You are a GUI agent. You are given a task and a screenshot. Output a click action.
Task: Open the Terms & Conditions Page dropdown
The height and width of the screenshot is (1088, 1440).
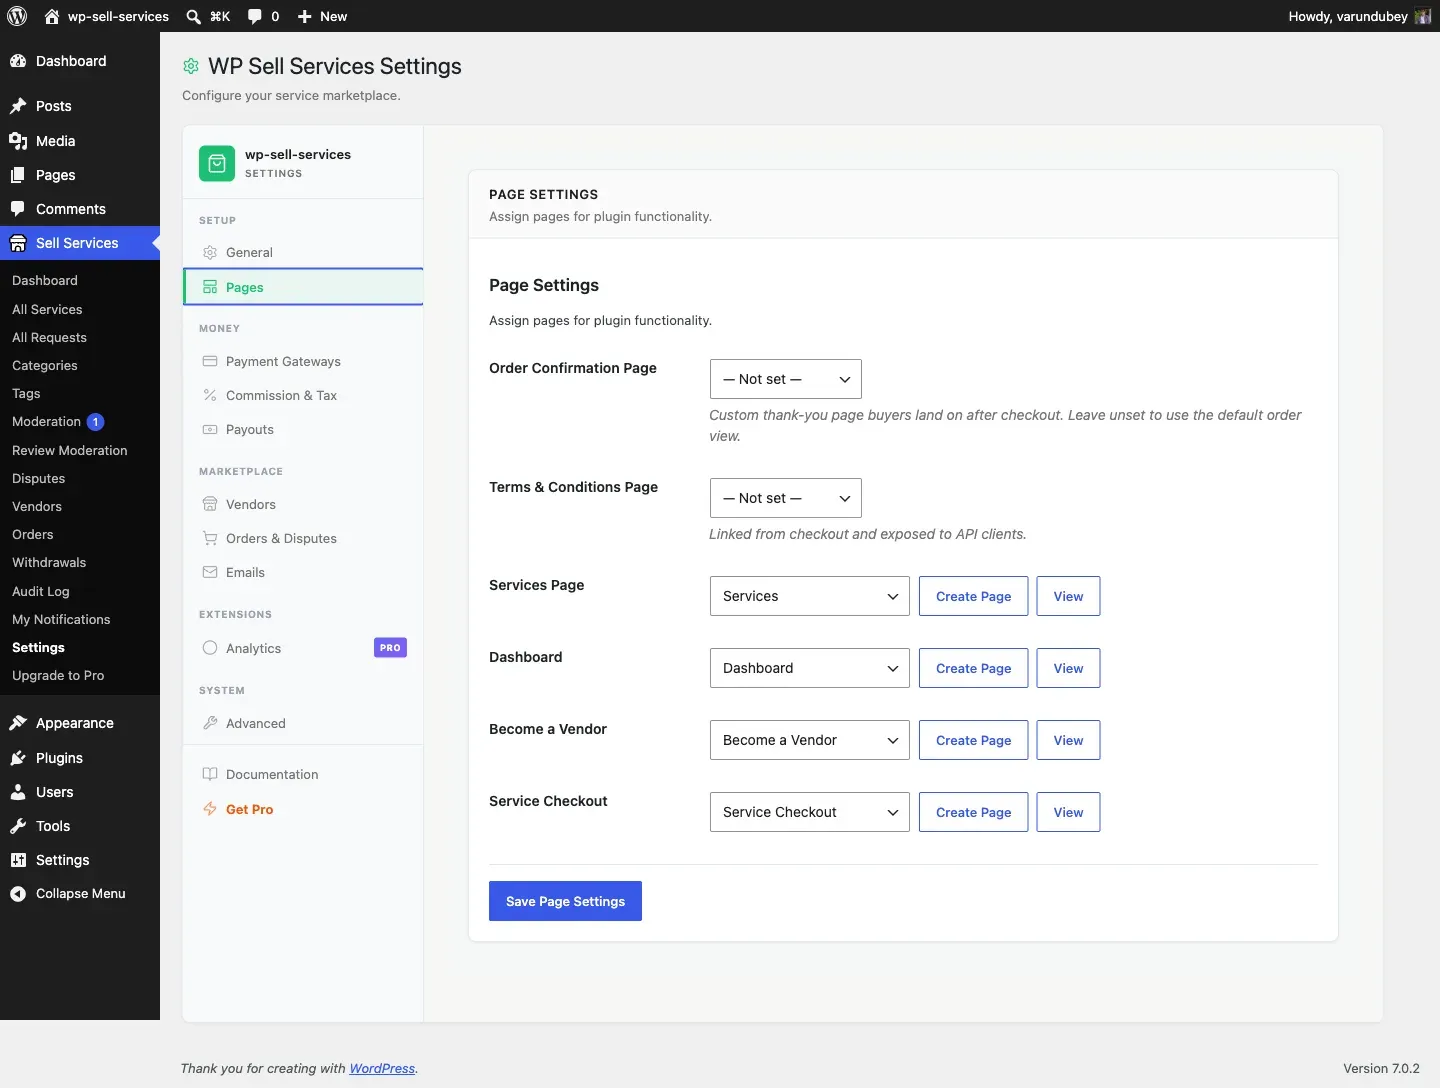[785, 498]
